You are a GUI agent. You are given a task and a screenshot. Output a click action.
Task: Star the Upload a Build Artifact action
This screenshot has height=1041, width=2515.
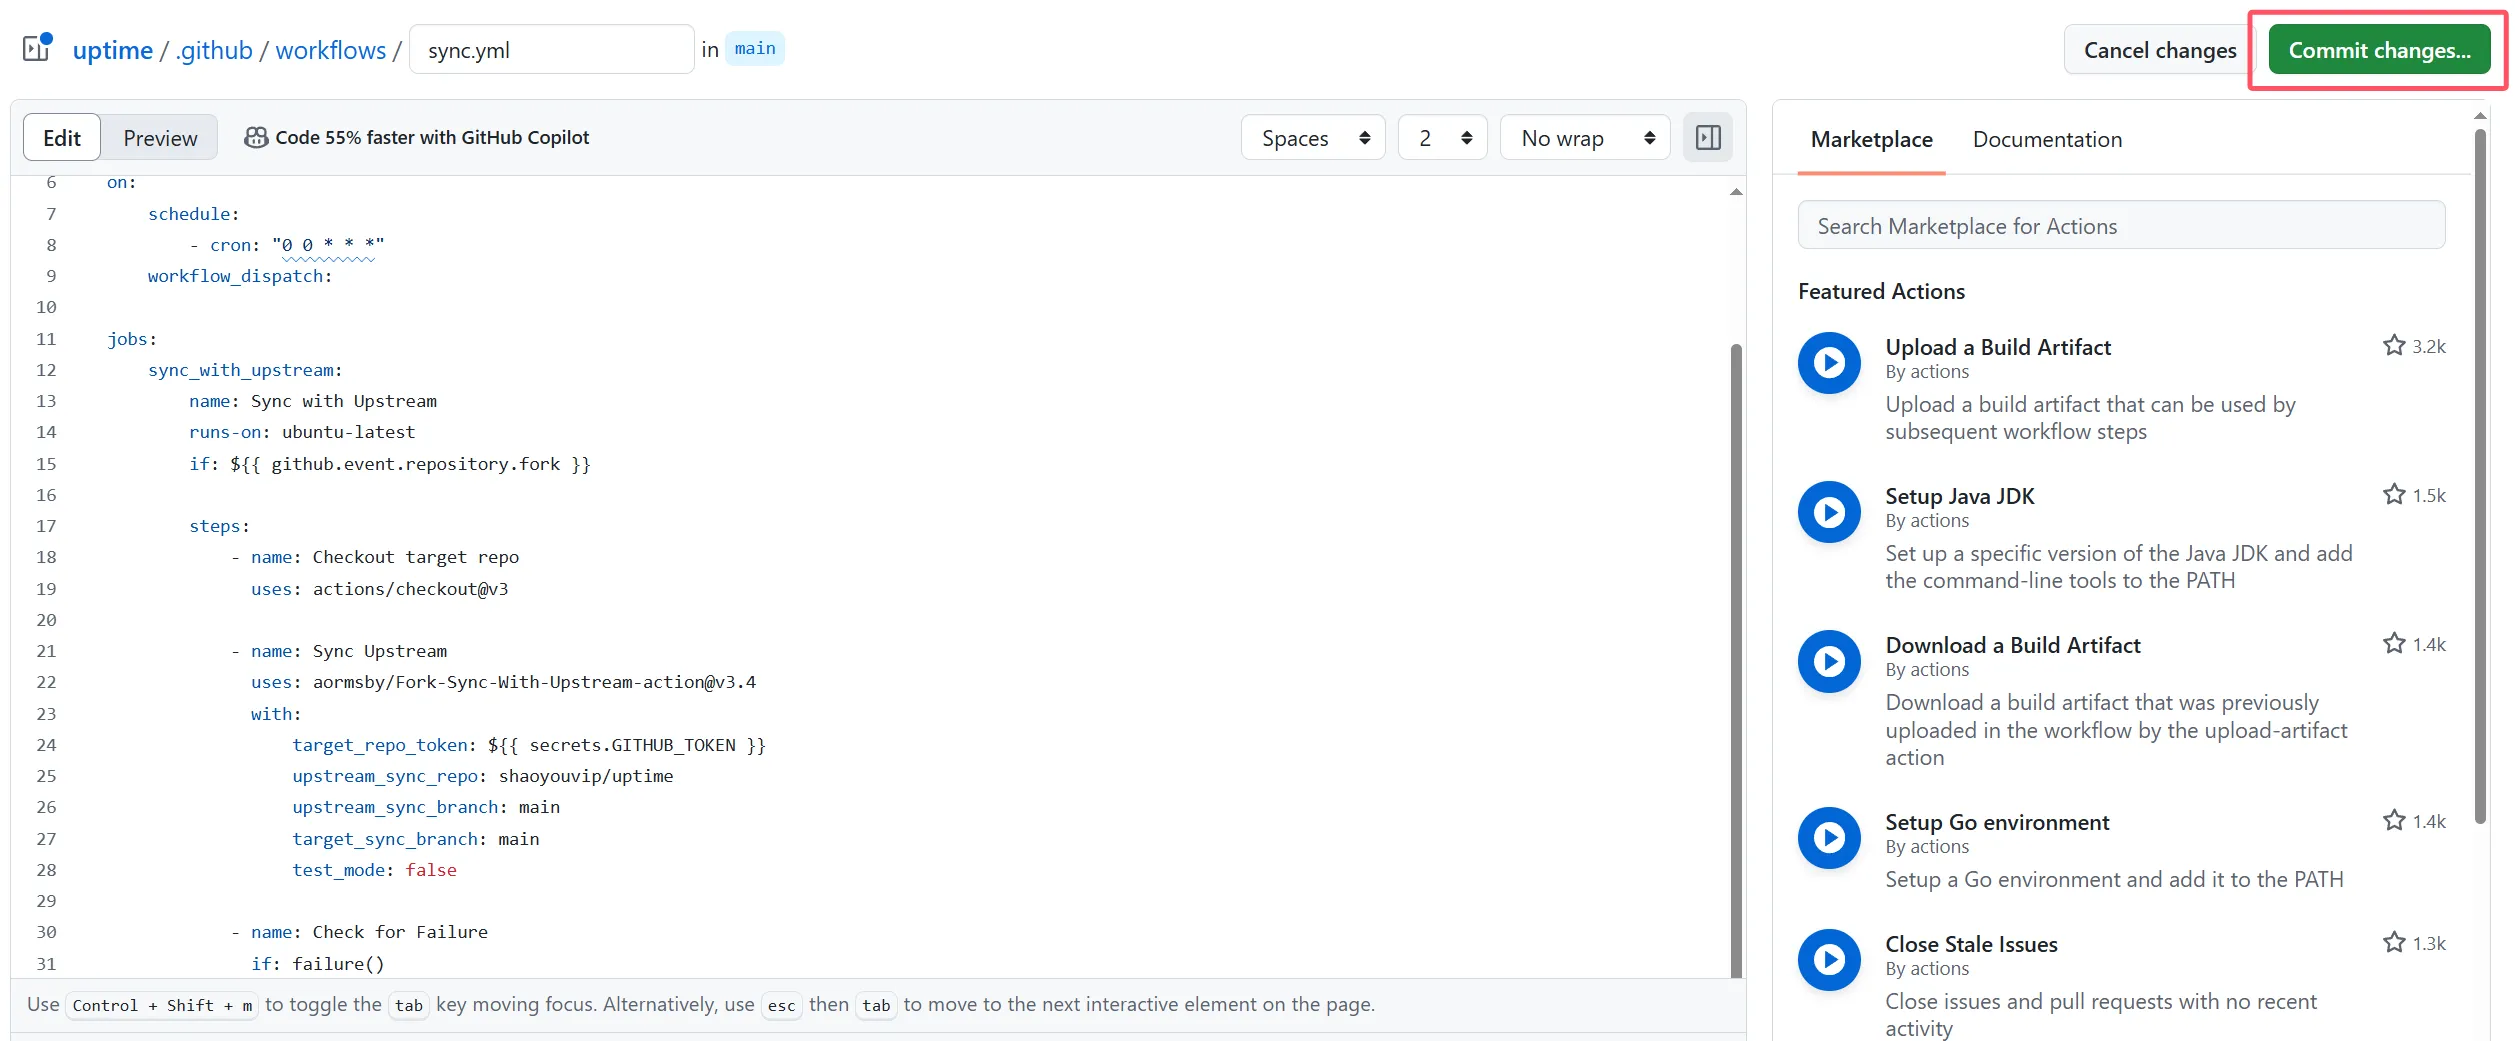(2393, 346)
